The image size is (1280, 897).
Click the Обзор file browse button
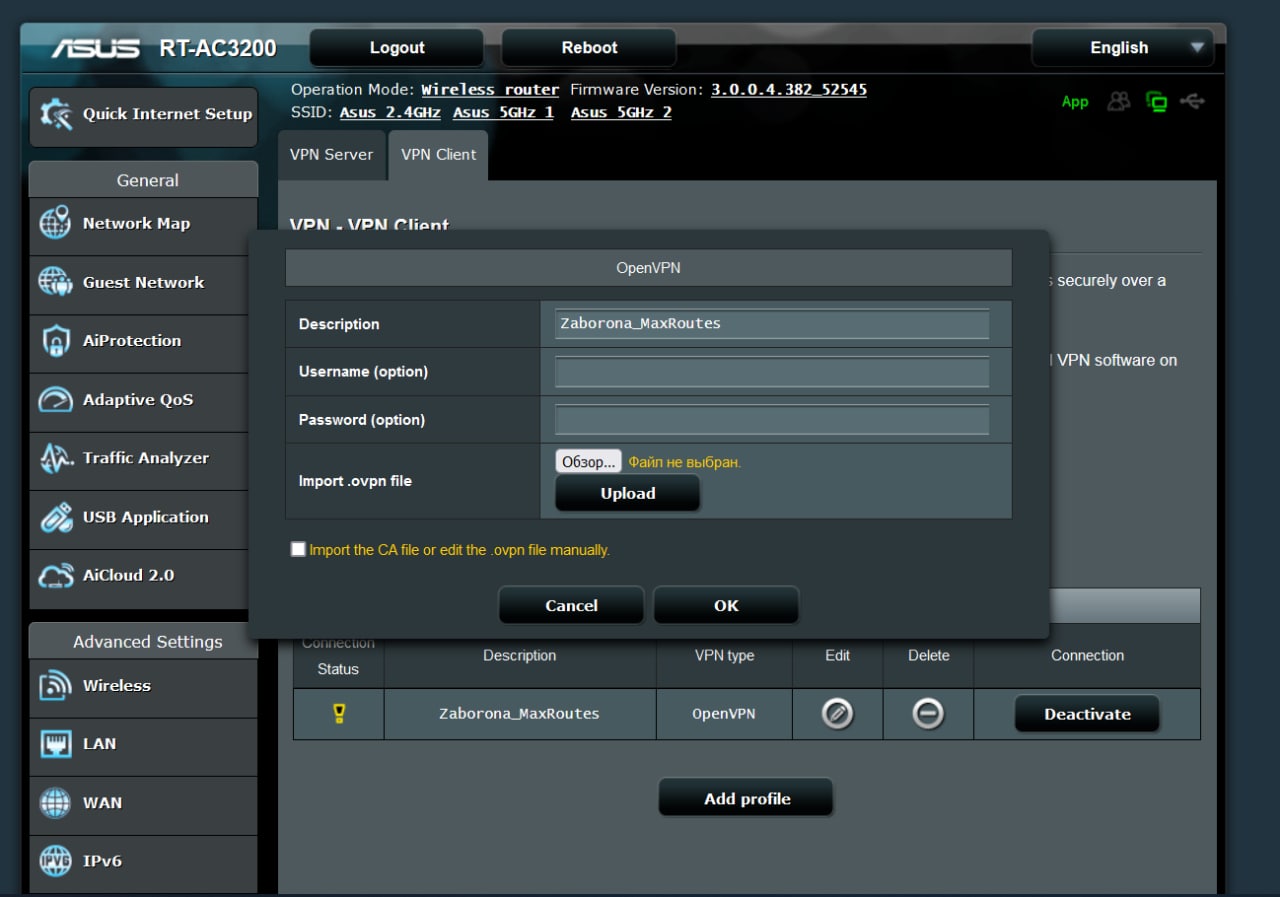click(x=588, y=461)
